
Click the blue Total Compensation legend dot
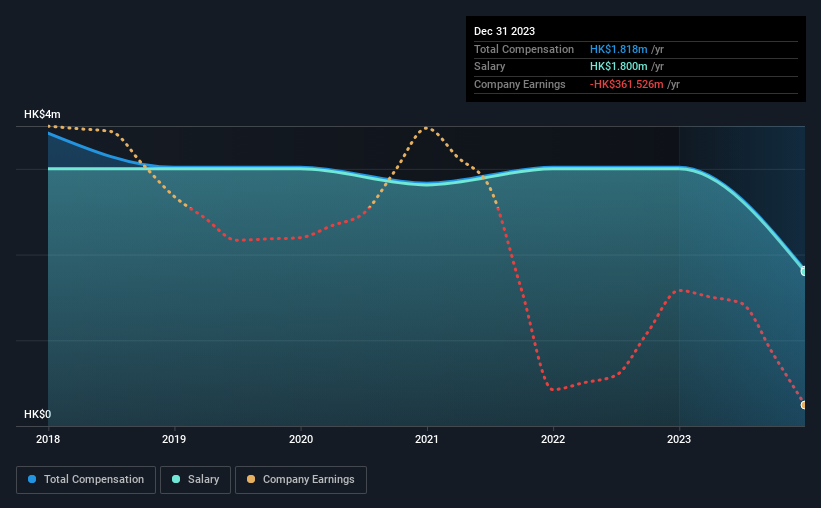click(x=32, y=479)
